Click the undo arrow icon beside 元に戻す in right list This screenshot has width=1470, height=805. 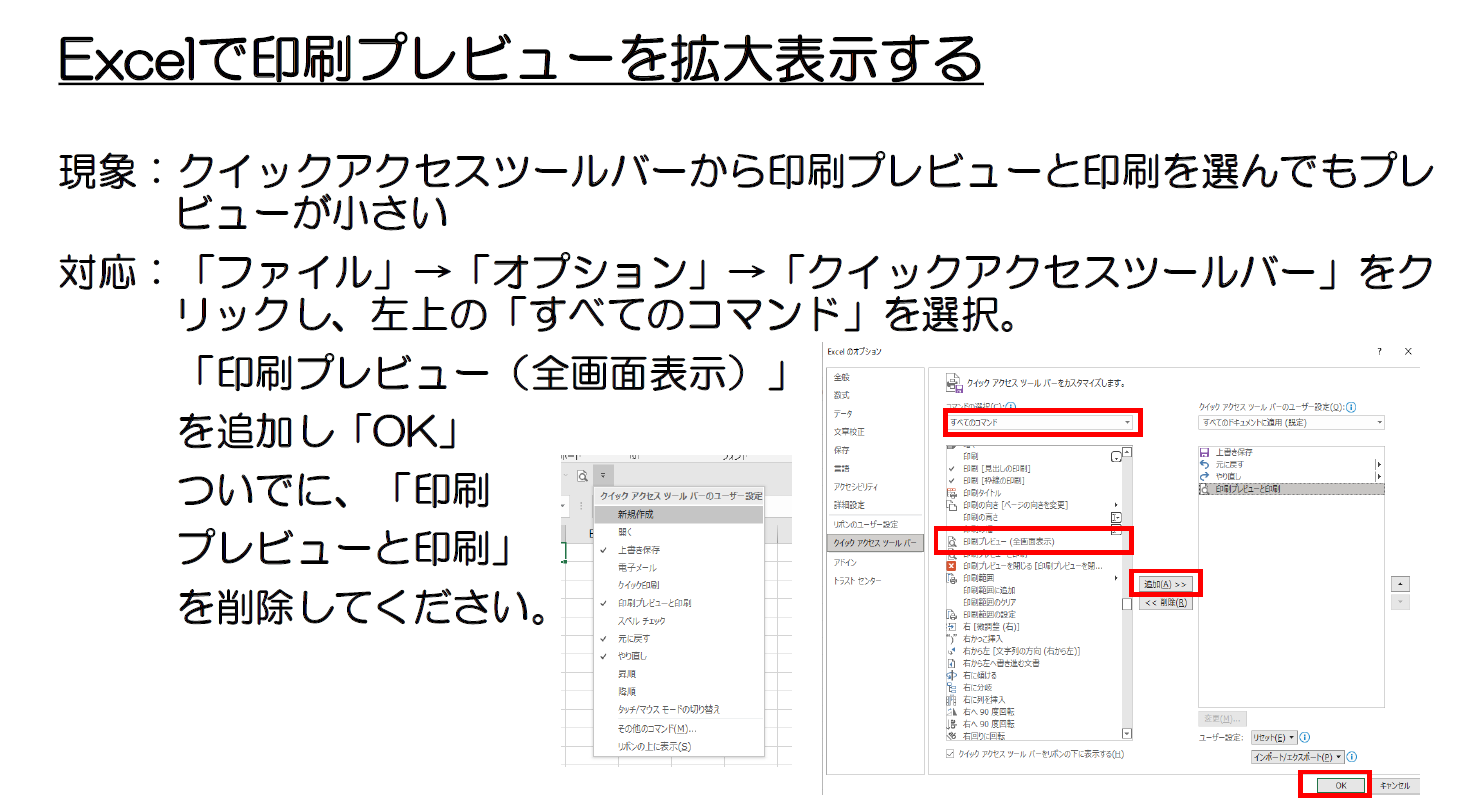(1204, 465)
